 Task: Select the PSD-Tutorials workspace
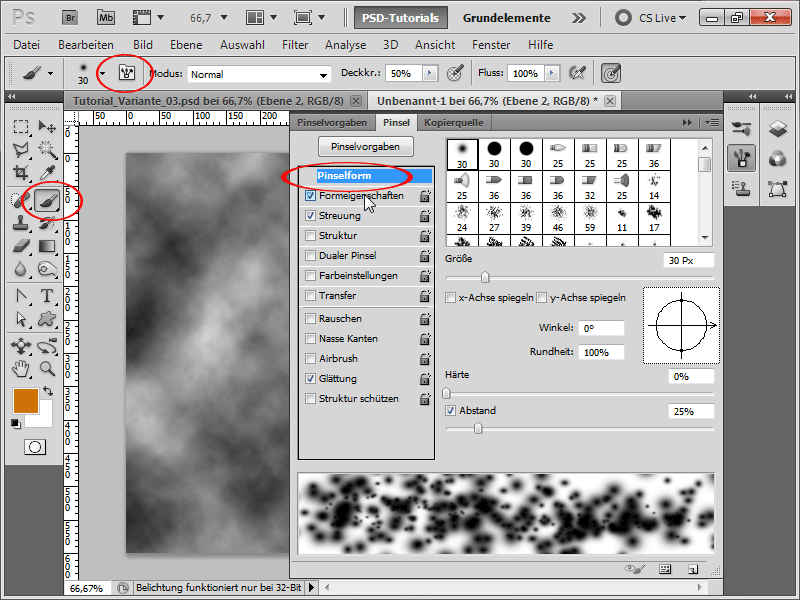click(x=401, y=18)
